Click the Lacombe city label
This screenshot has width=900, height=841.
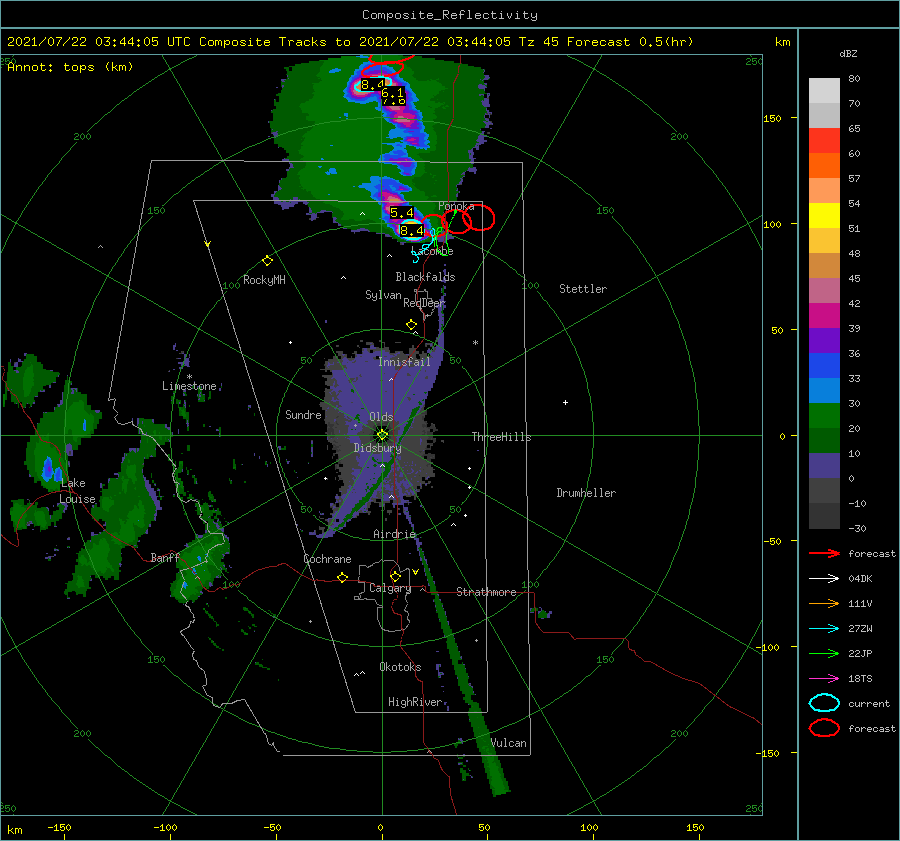pos(434,251)
